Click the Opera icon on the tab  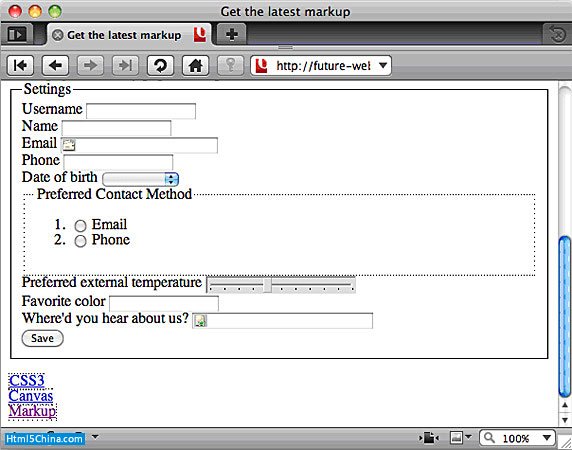(x=200, y=35)
